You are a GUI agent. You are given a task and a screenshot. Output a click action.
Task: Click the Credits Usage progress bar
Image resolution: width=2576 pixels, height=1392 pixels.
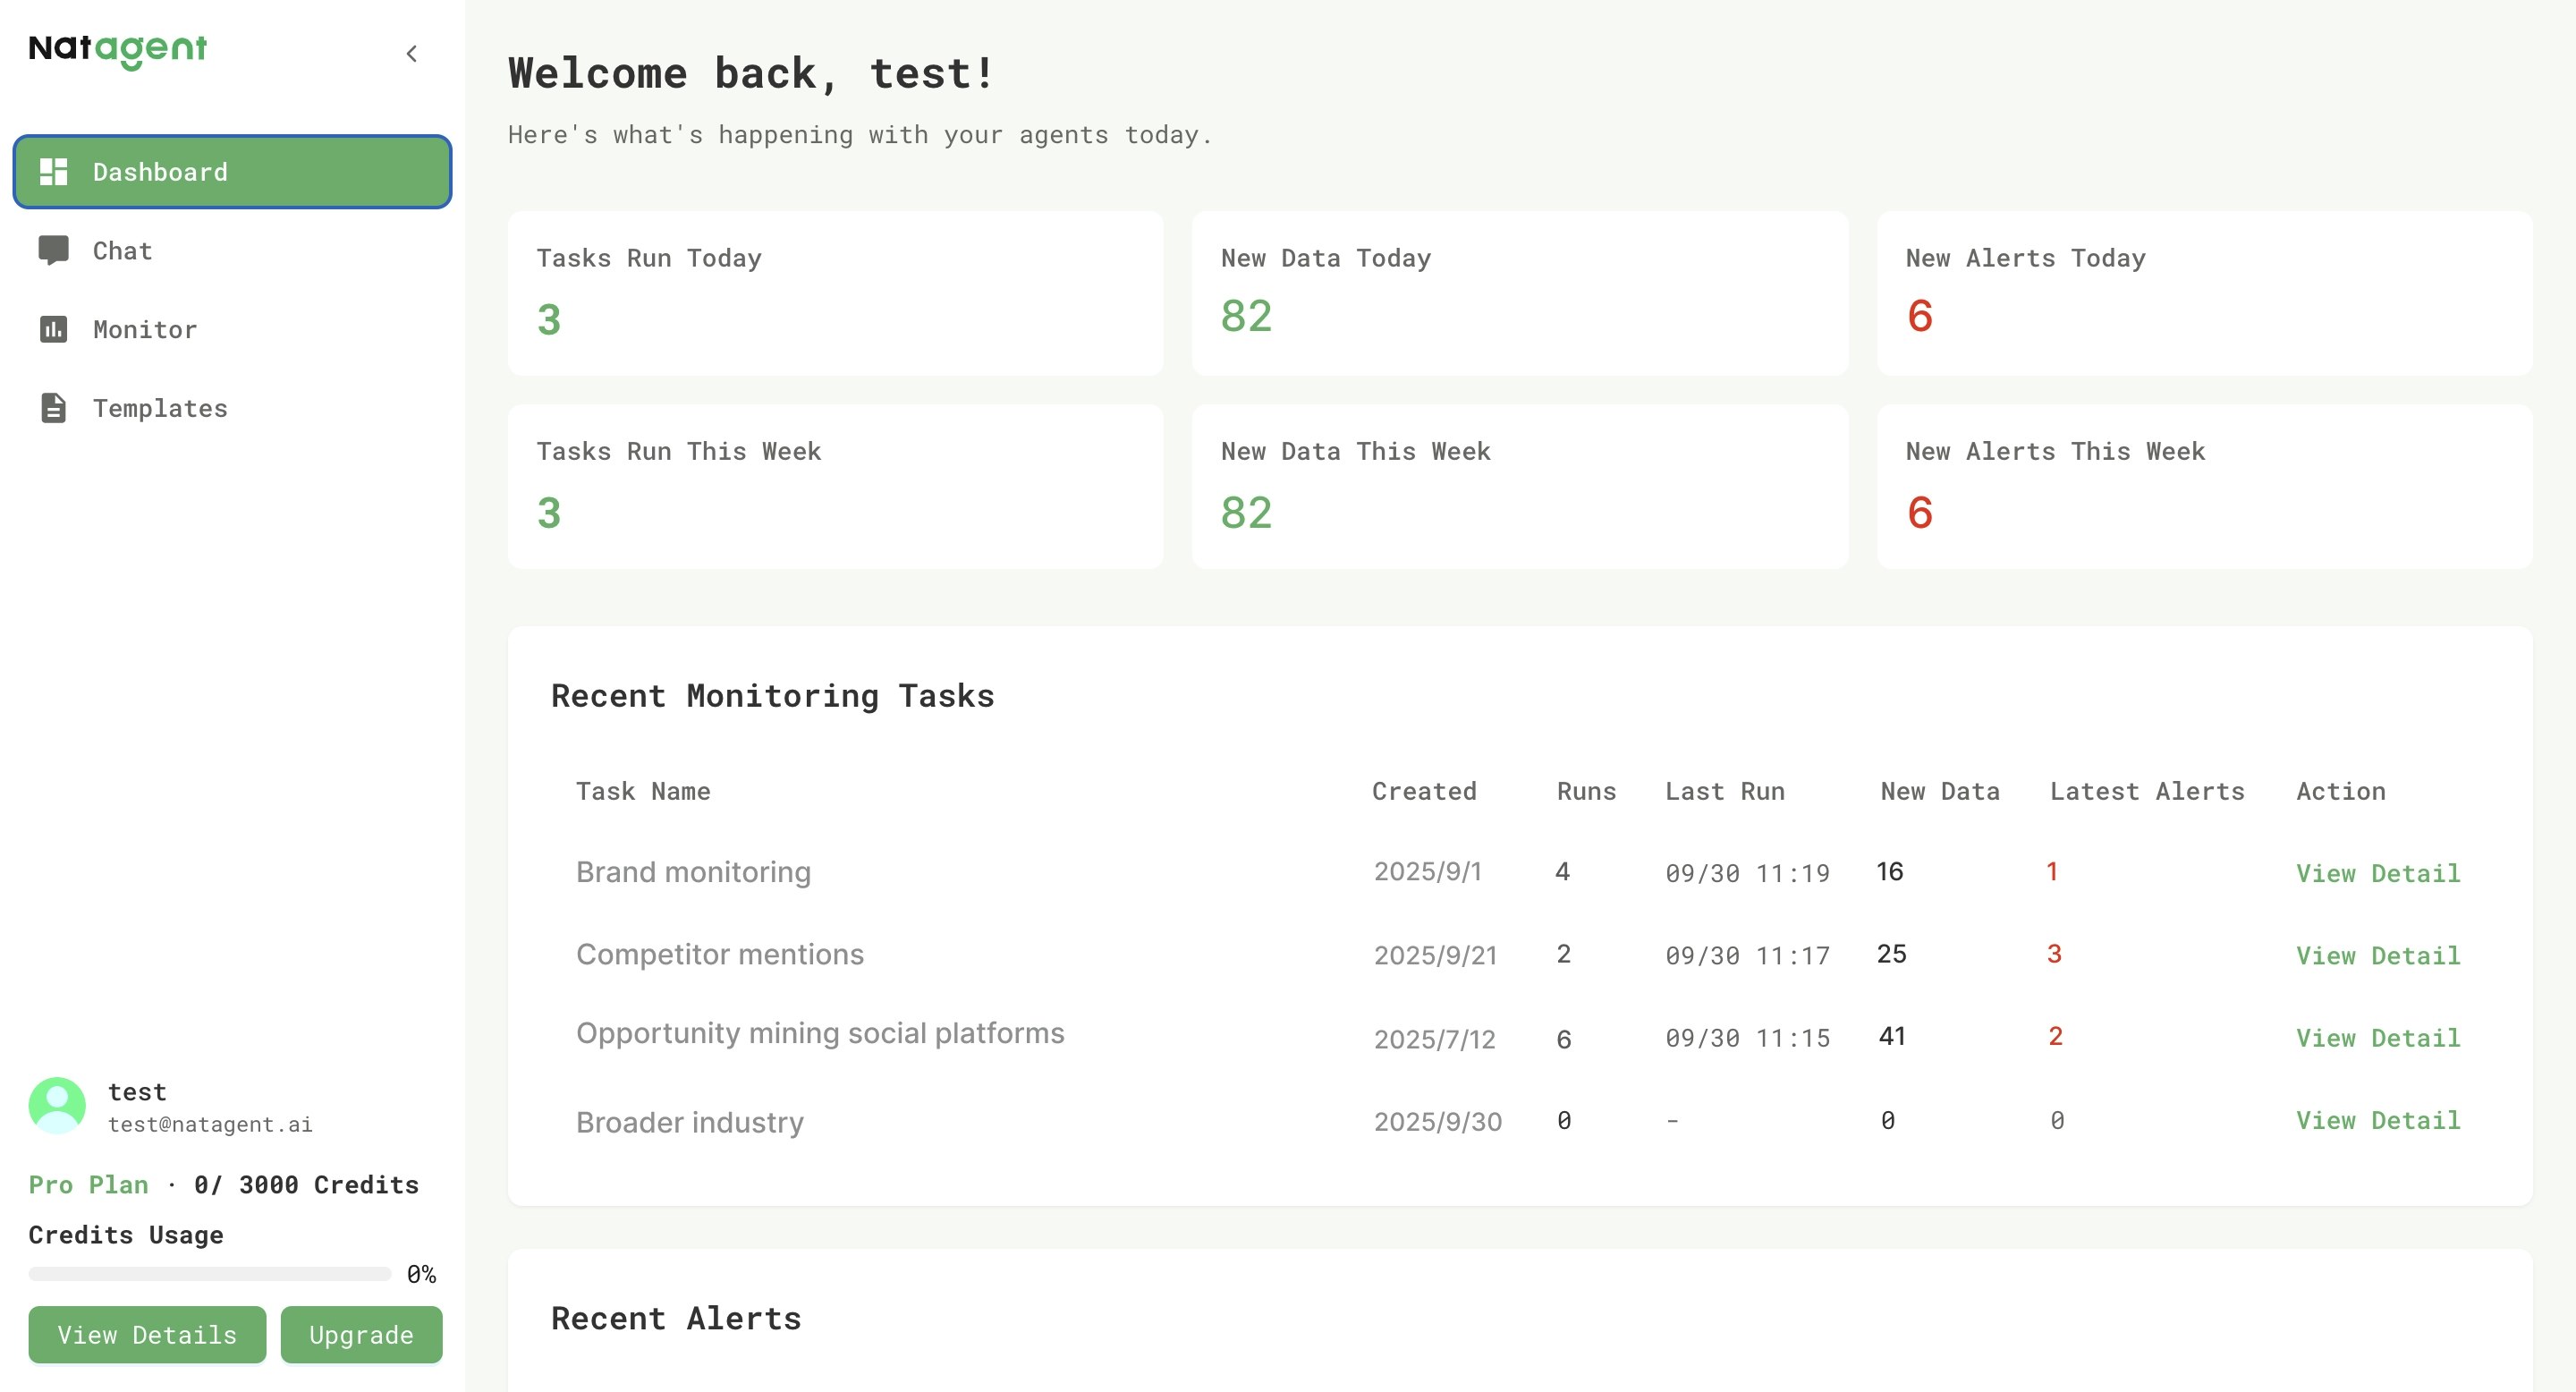point(209,1274)
